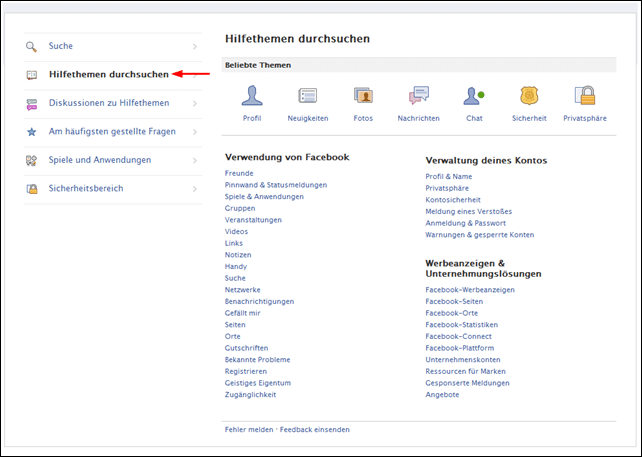Open the Netzwerke link
This screenshot has width=642, height=457.
(242, 290)
